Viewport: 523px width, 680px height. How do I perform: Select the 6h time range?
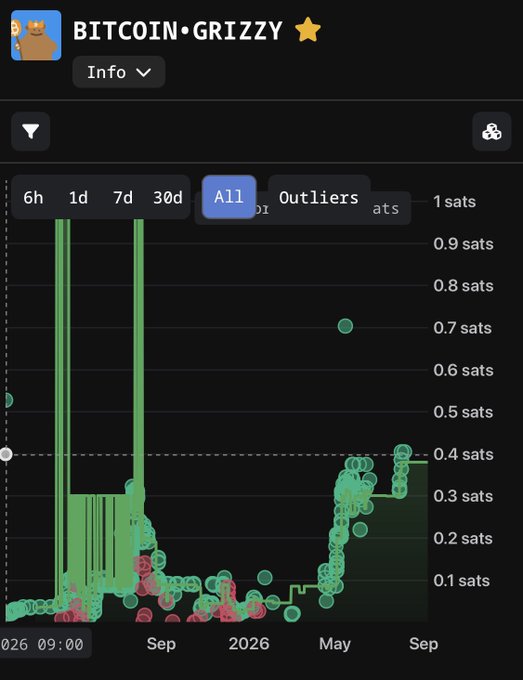coord(33,198)
